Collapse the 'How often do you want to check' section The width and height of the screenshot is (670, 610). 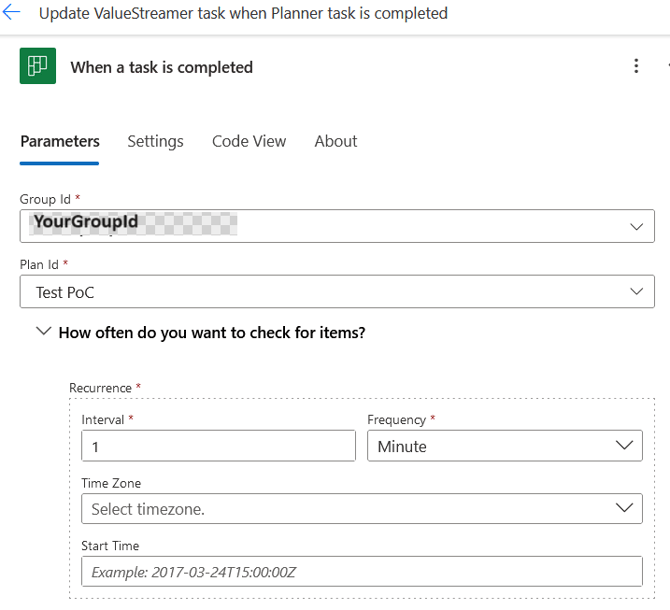click(x=43, y=332)
